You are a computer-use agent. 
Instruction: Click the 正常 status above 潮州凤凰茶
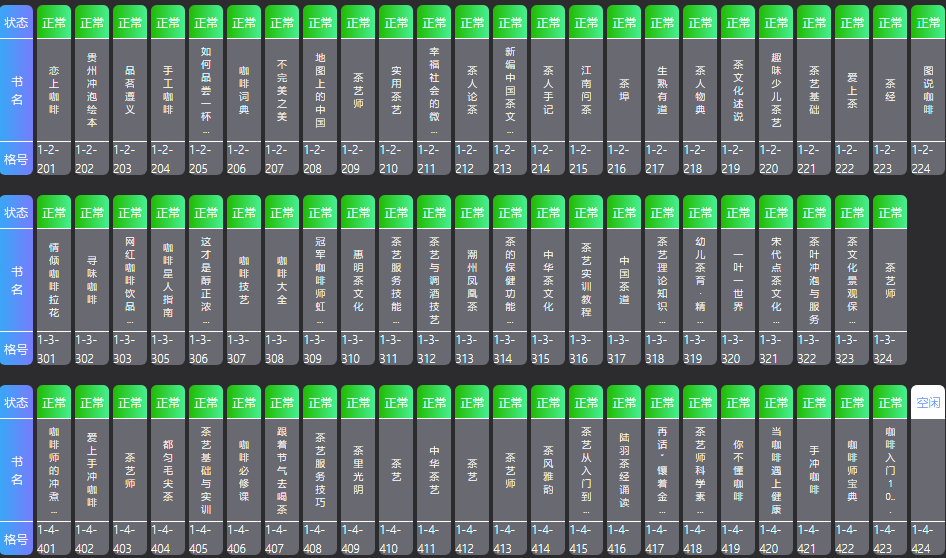[472, 212]
